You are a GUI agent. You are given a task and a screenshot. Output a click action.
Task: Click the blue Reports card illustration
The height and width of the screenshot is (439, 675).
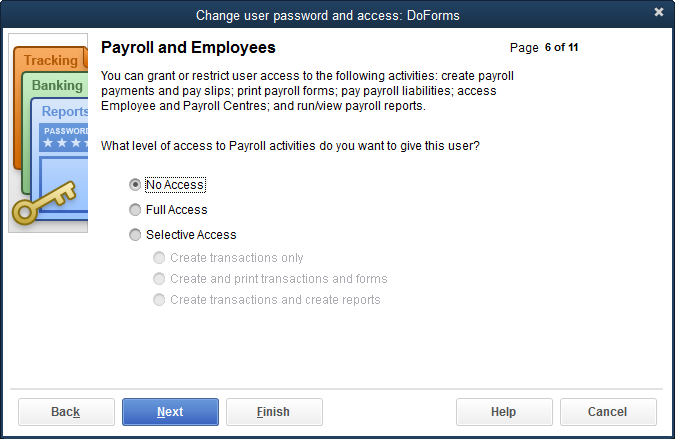pos(64,112)
